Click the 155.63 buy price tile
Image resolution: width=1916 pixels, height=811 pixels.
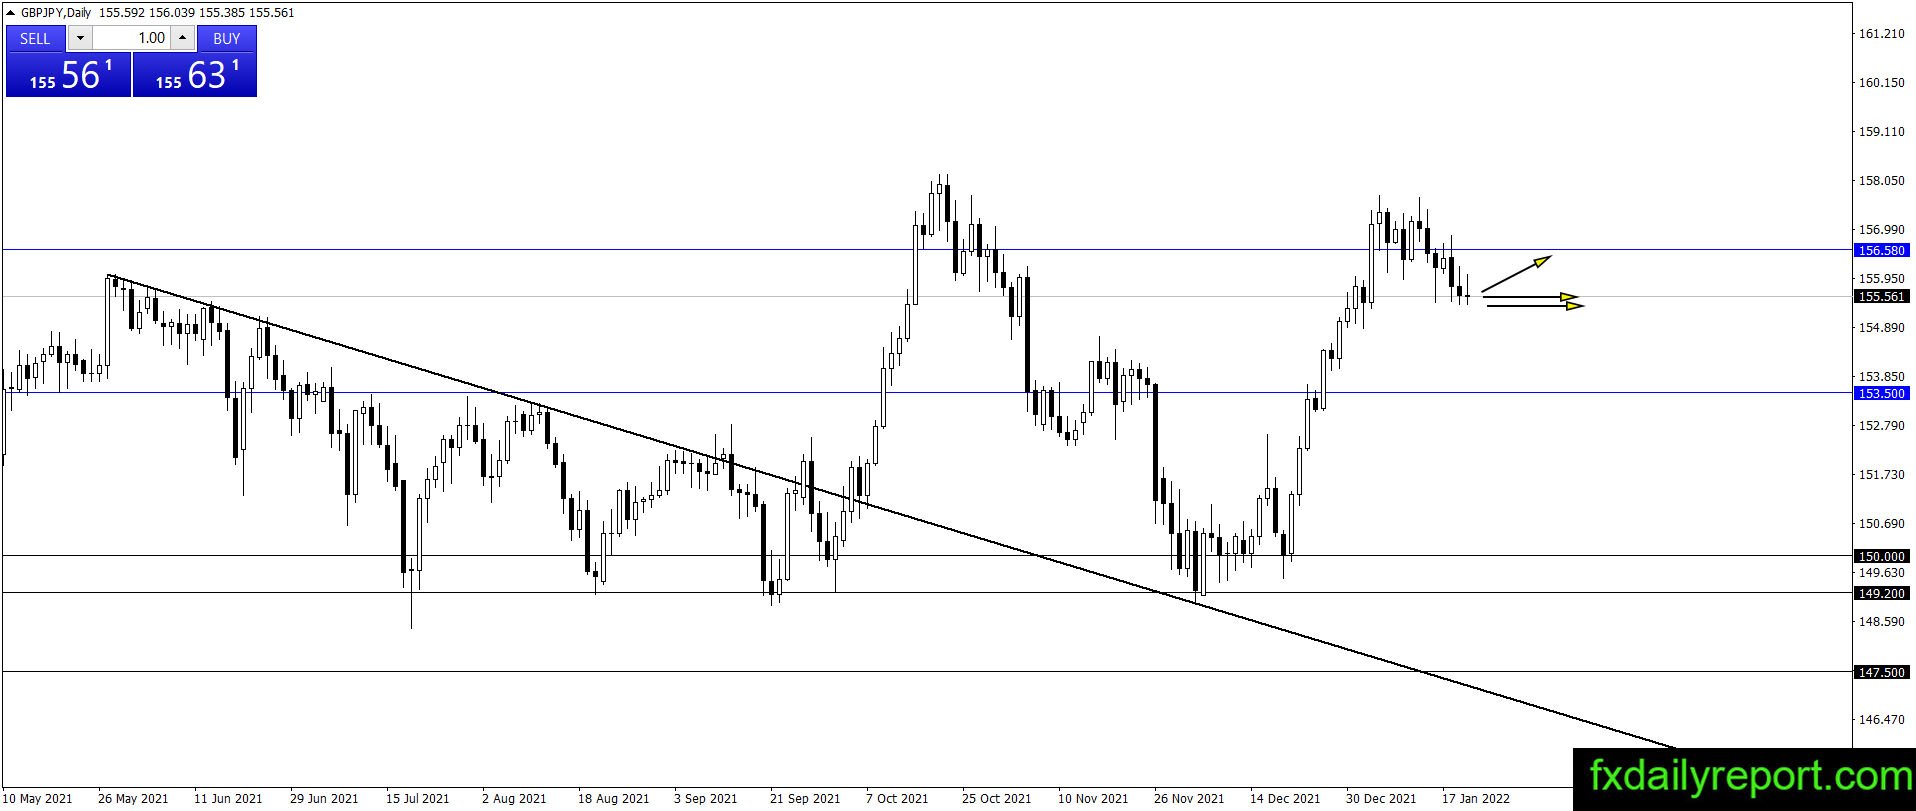pos(195,75)
